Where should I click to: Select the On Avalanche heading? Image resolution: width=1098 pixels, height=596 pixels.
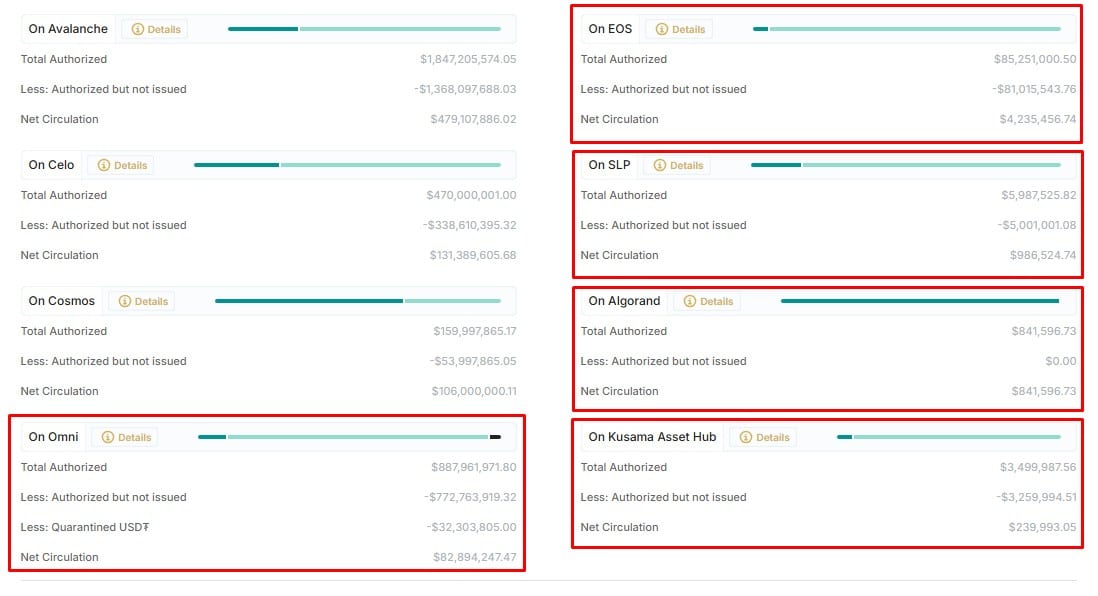(x=68, y=29)
